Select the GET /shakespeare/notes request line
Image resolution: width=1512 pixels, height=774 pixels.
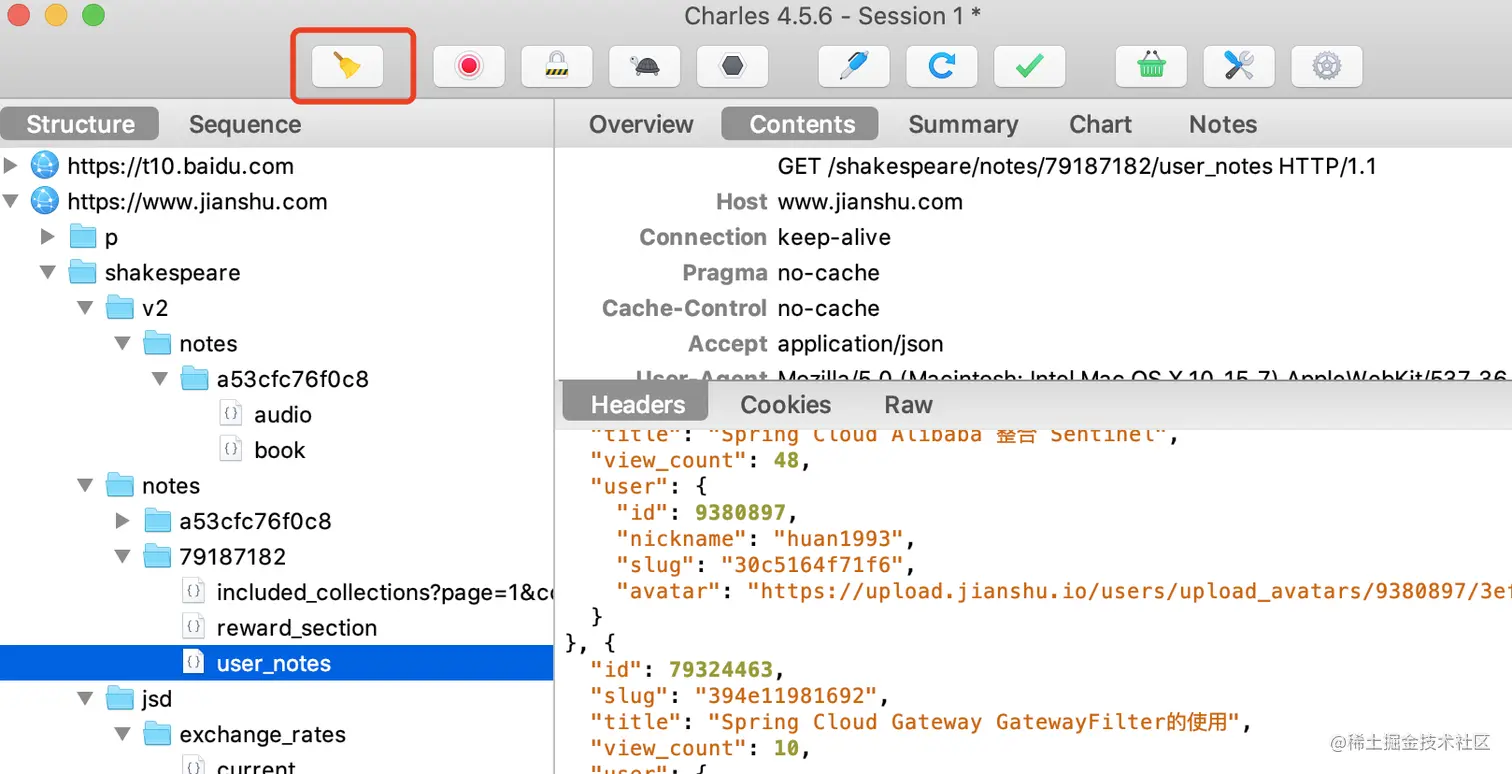click(x=1077, y=166)
